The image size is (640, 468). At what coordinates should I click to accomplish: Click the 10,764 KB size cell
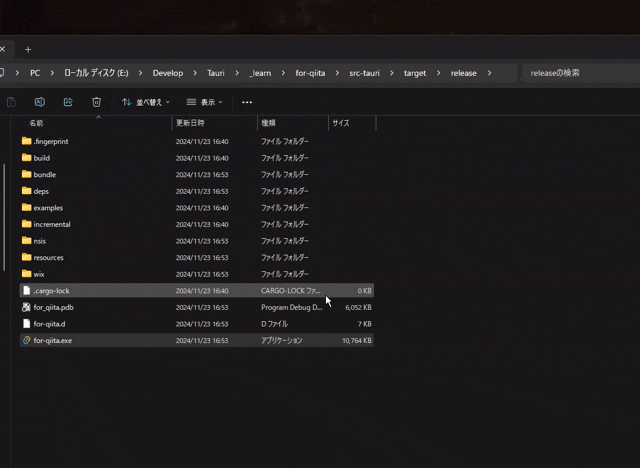[x=357, y=340]
